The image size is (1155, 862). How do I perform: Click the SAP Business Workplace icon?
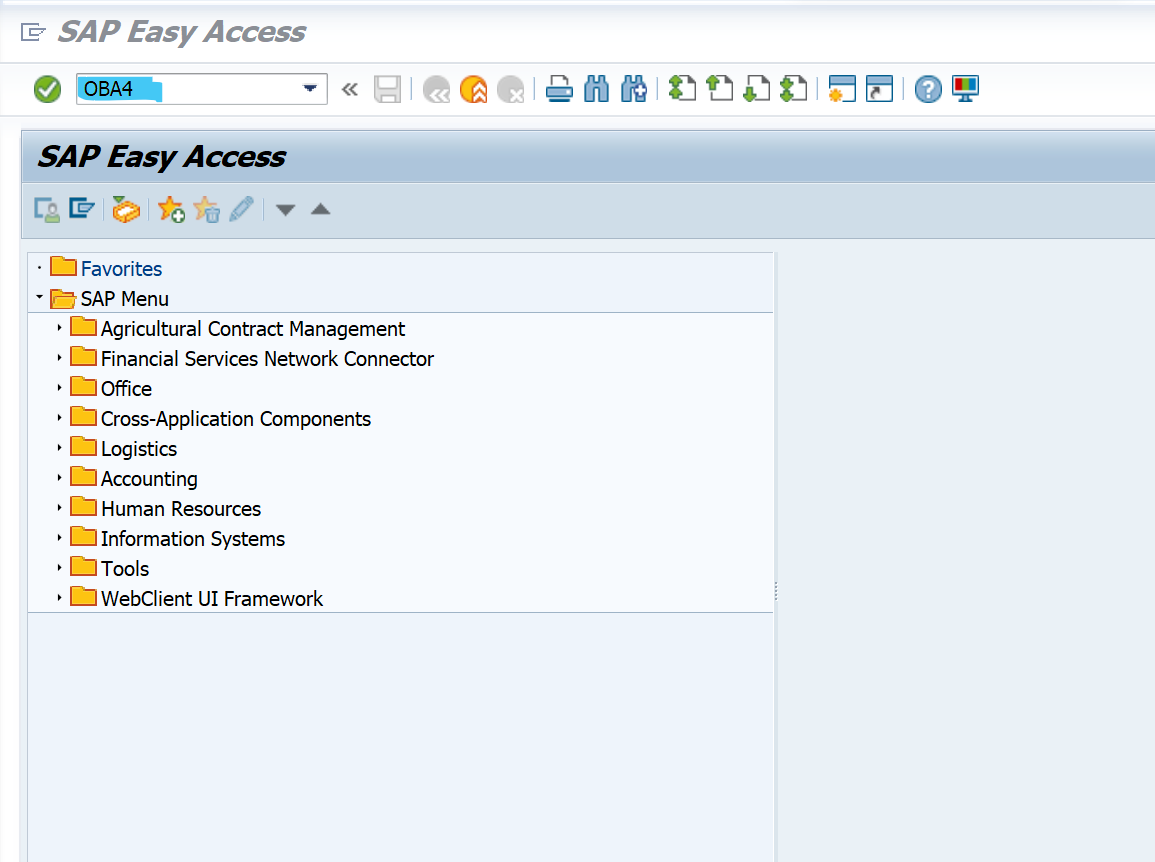(126, 210)
